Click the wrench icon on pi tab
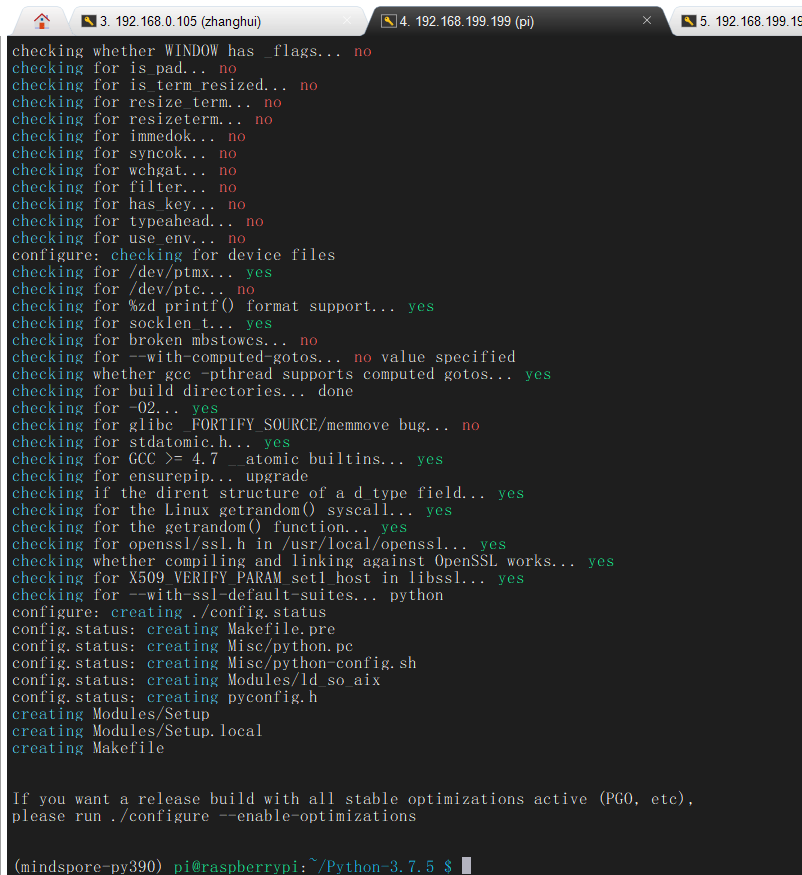This screenshot has height=875, width=802. tap(388, 21)
